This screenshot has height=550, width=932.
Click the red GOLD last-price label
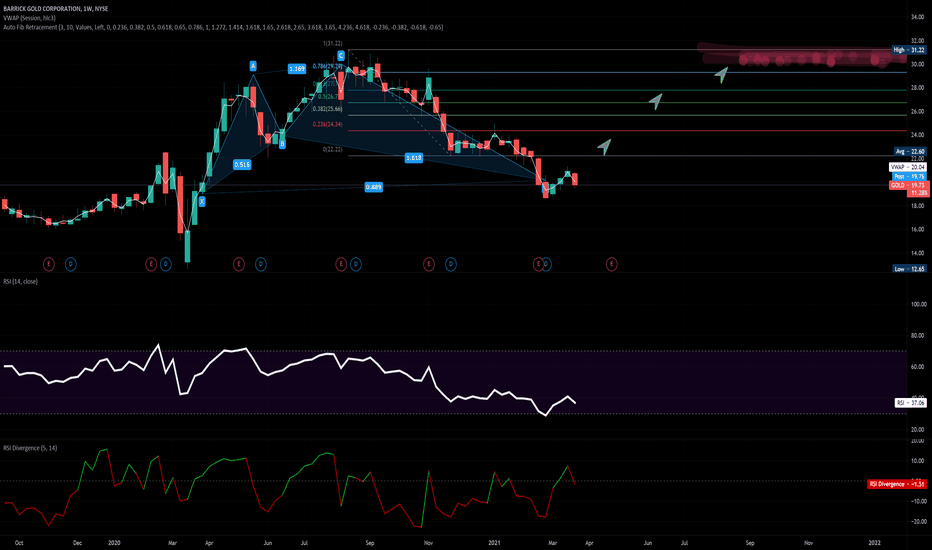coord(908,185)
